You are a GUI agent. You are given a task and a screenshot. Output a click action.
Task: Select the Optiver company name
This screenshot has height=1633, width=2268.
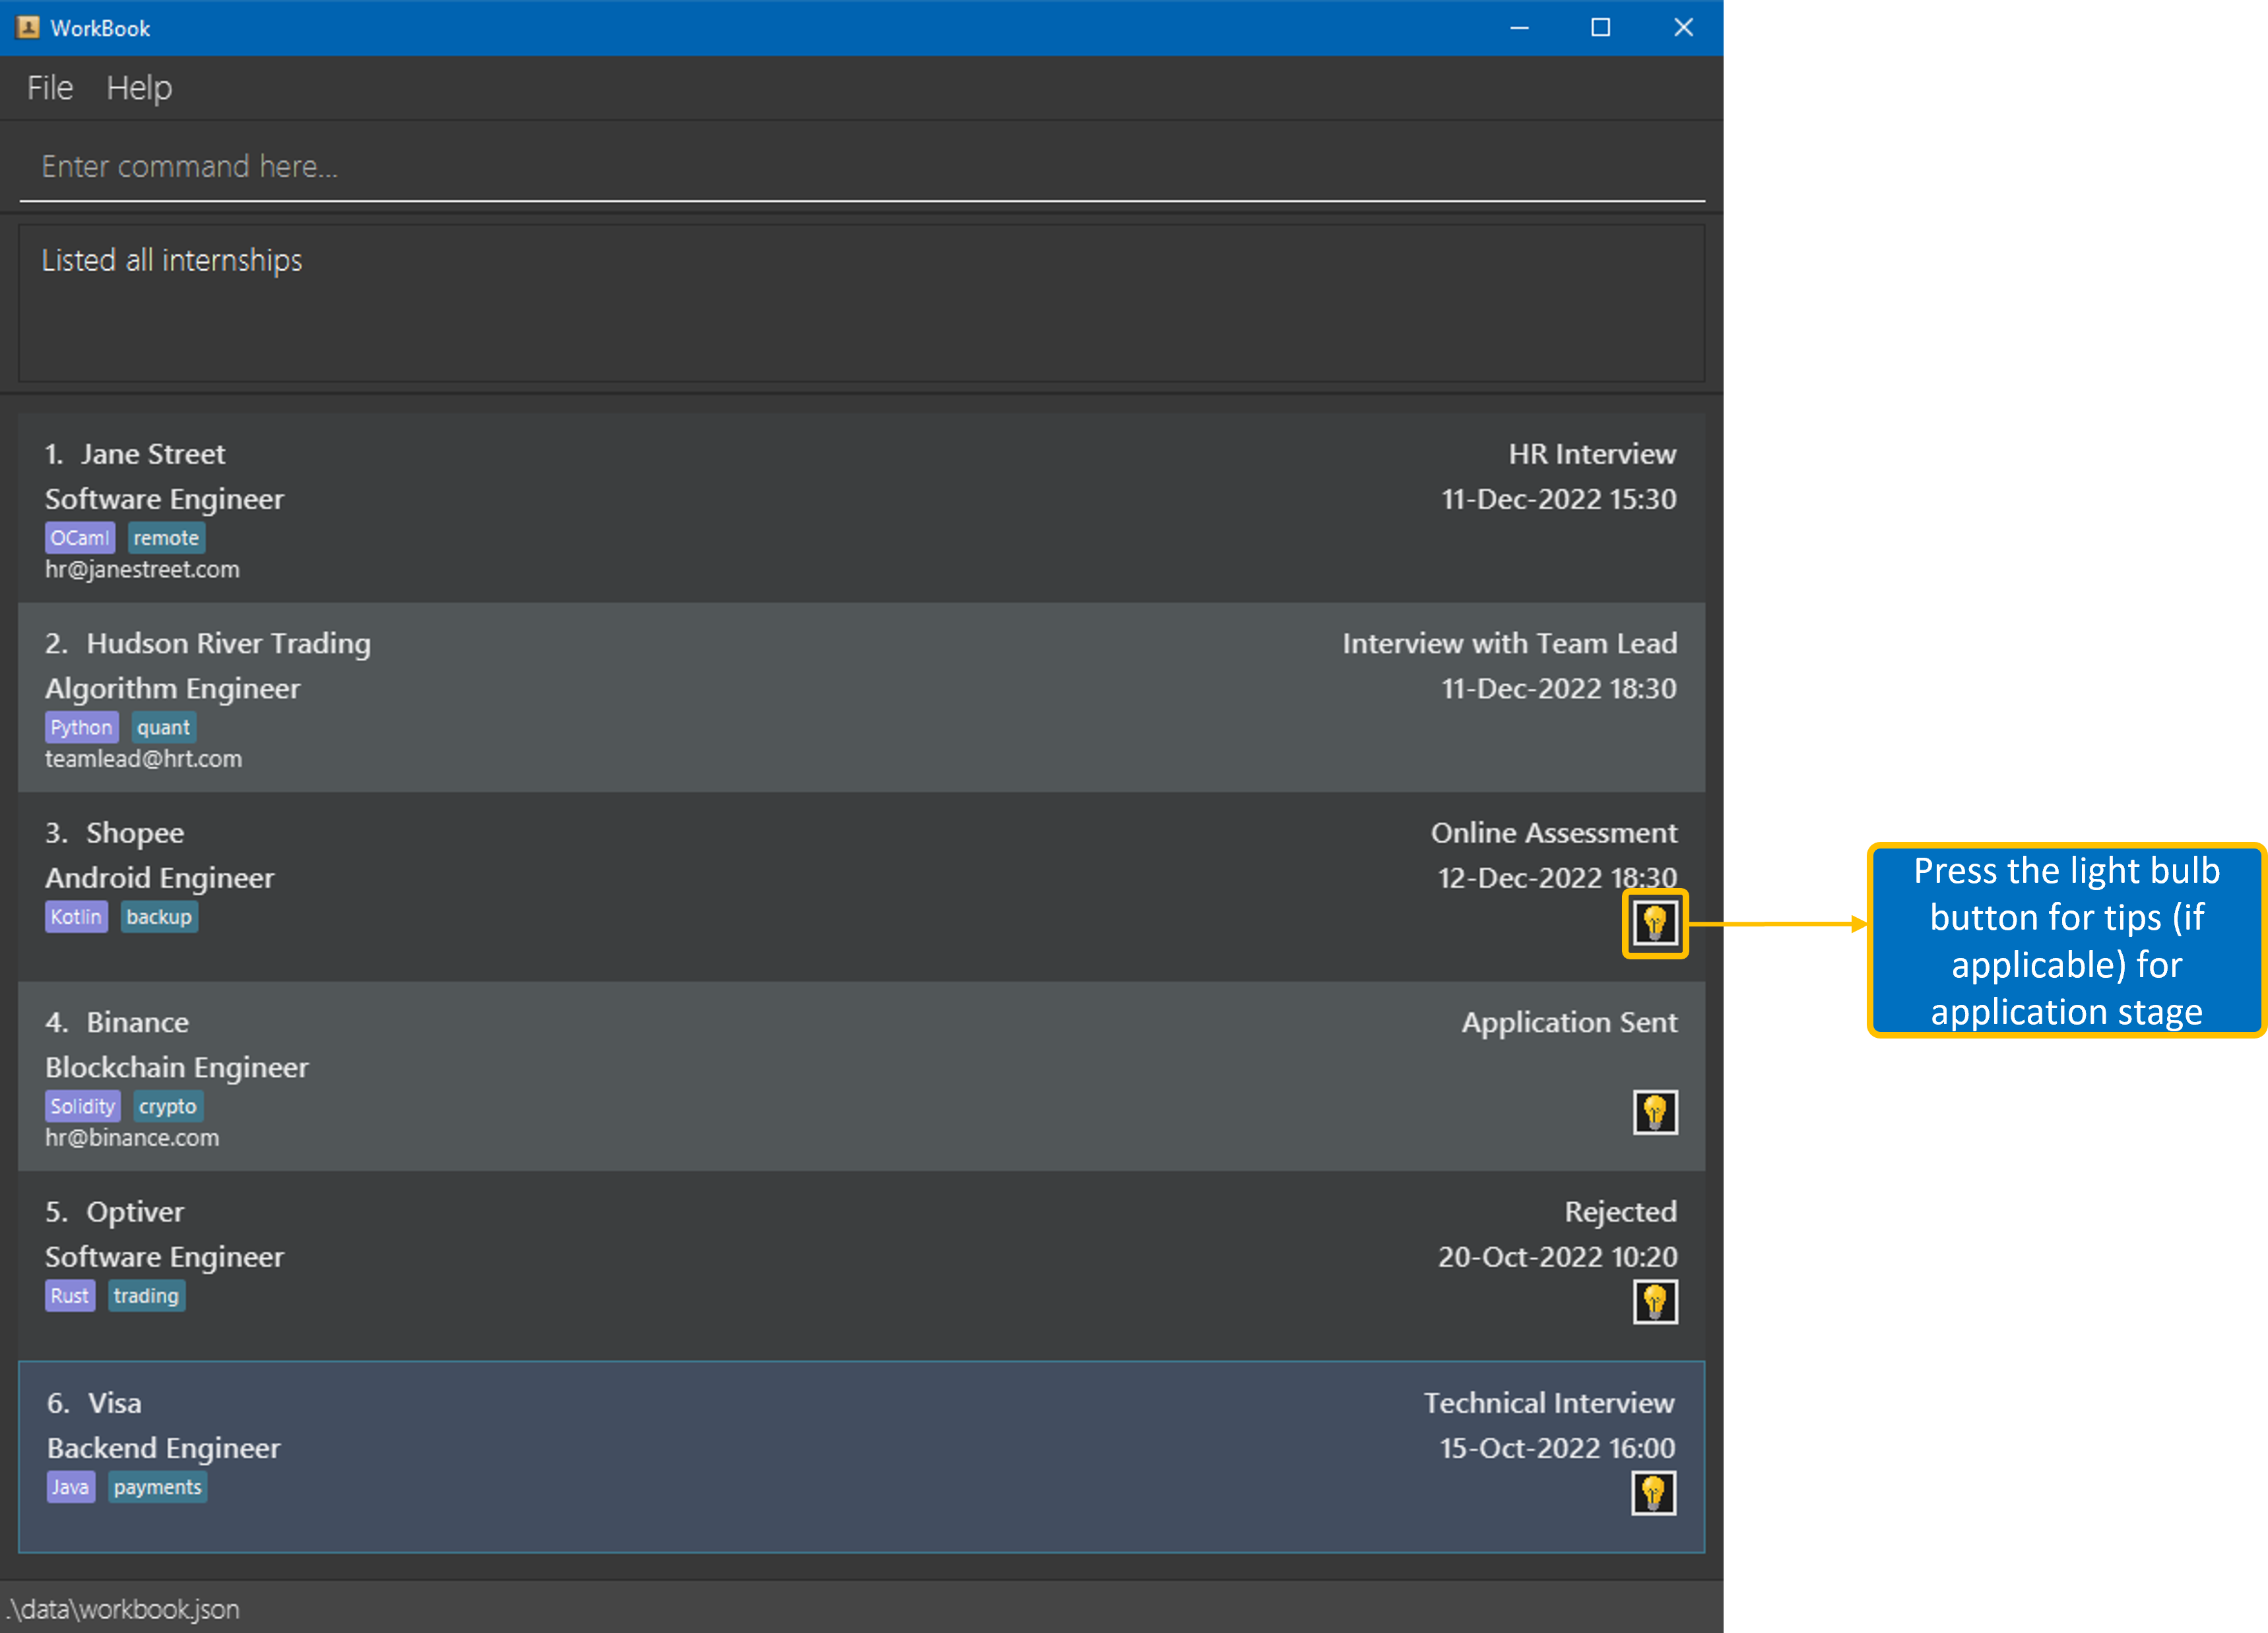[x=135, y=1212]
